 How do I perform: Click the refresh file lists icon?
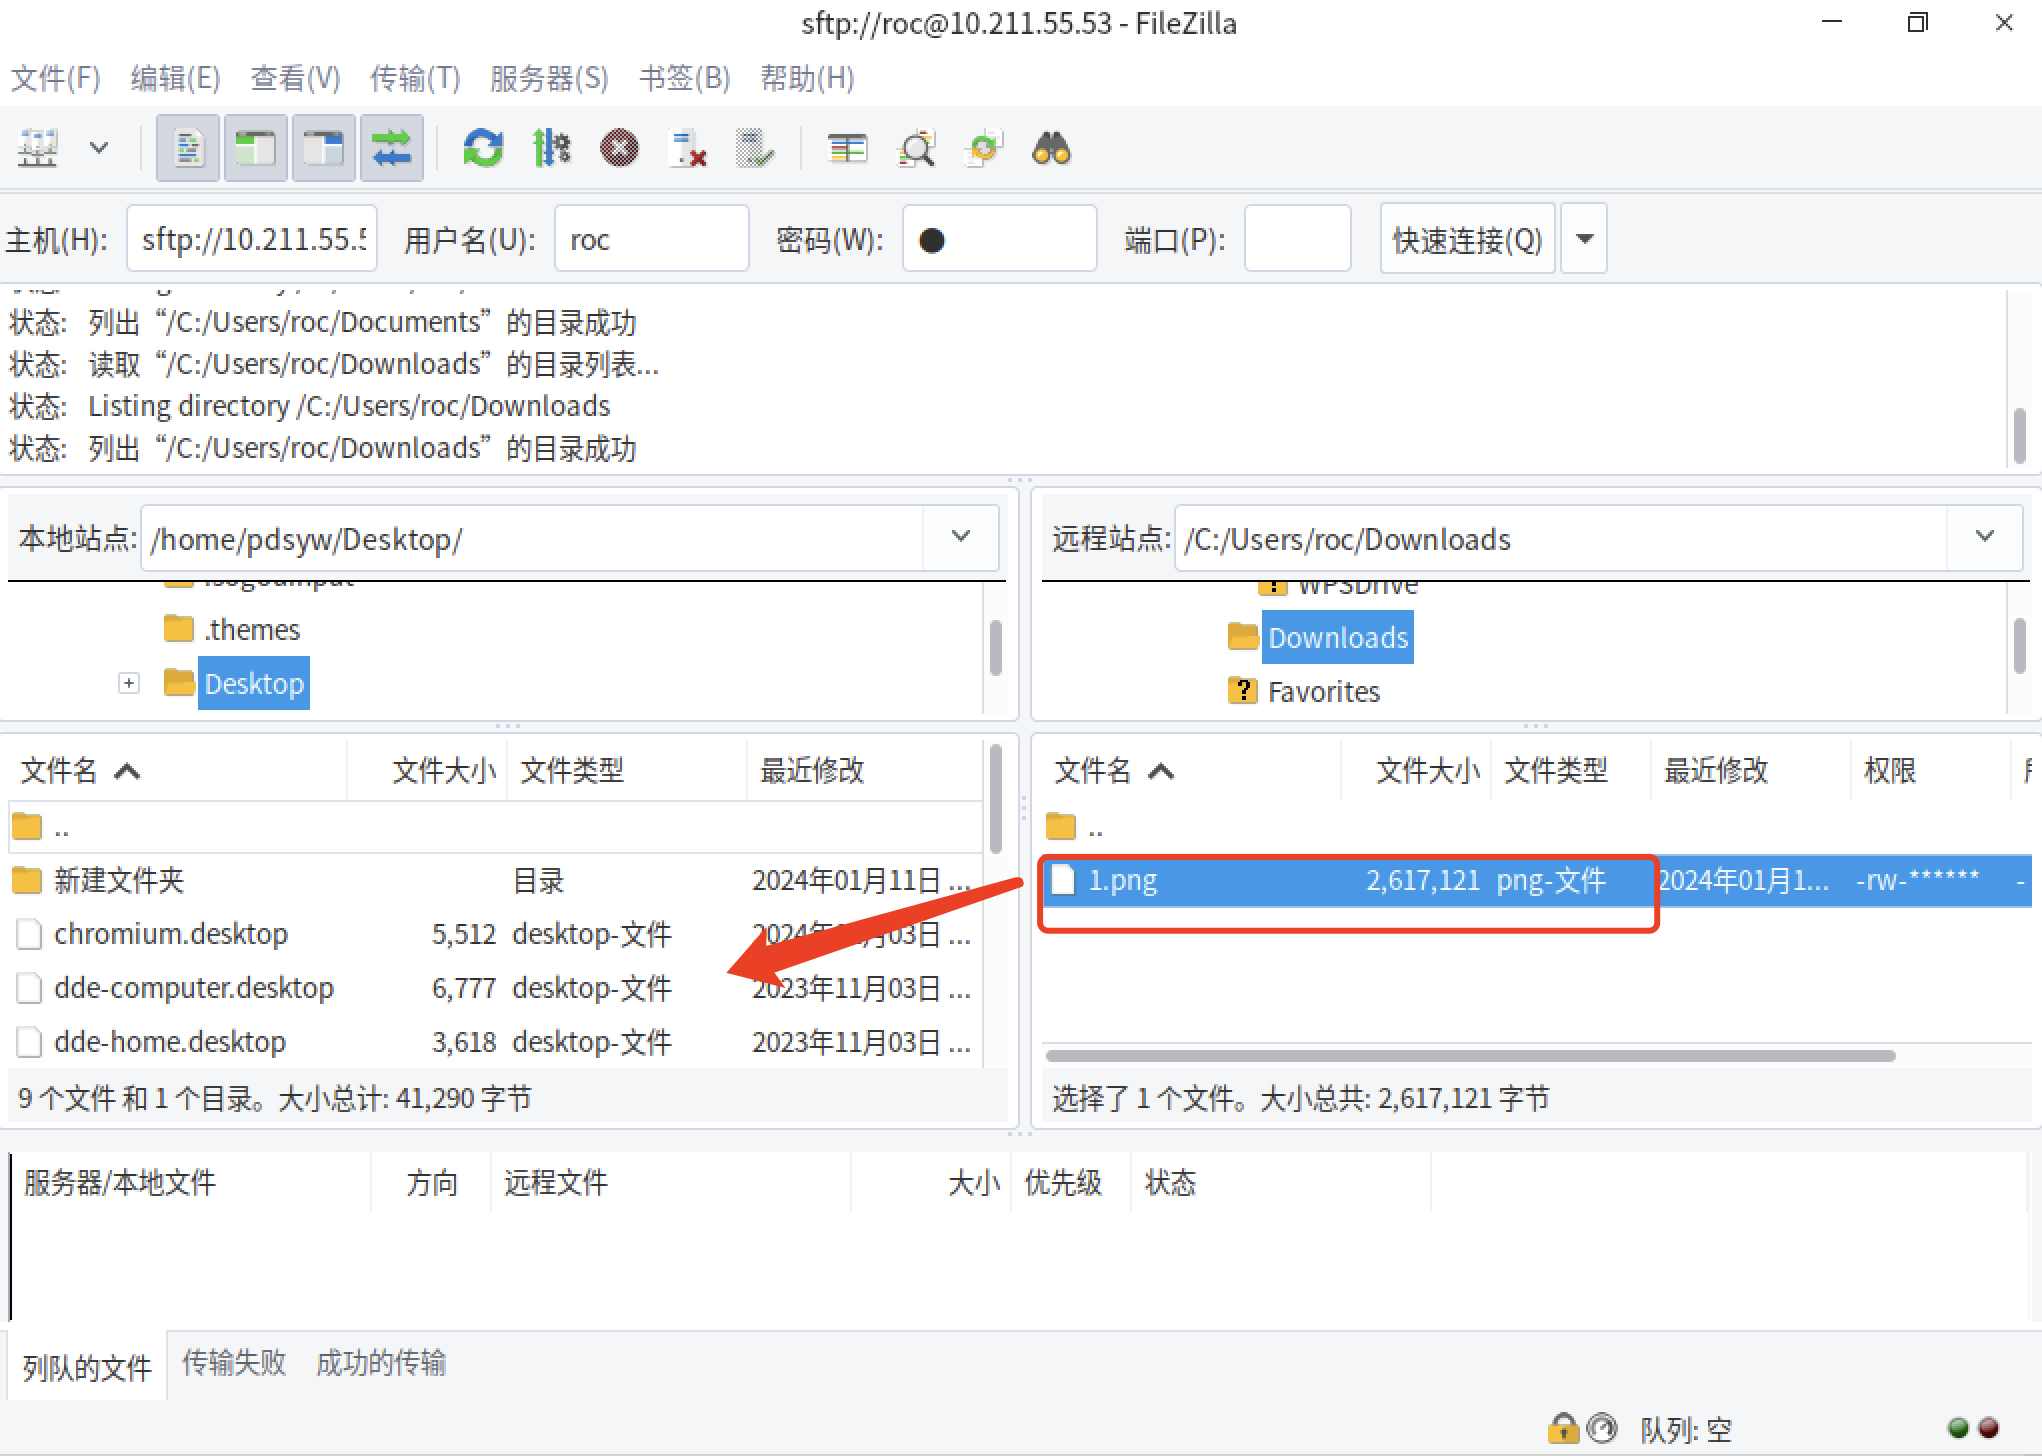click(x=483, y=149)
